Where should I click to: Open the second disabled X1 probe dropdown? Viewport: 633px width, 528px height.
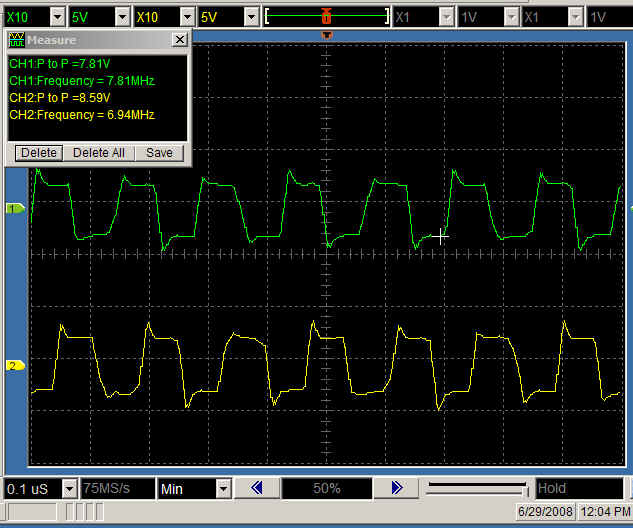pyautogui.click(x=576, y=17)
